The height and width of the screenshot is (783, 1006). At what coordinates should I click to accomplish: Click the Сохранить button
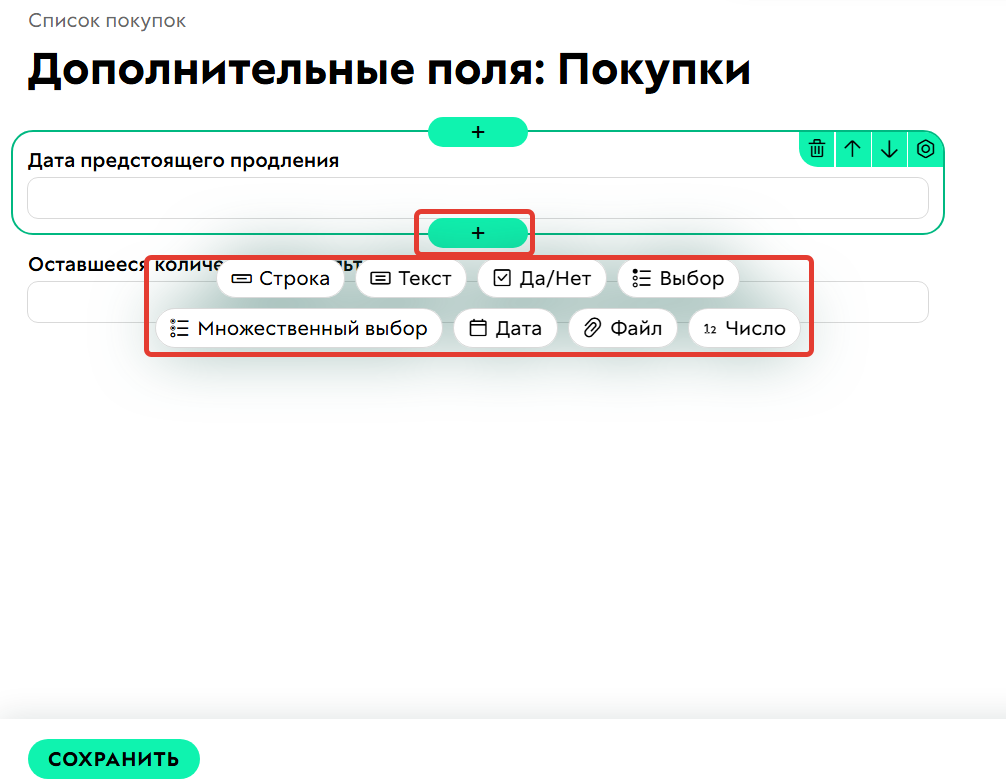coord(114,759)
